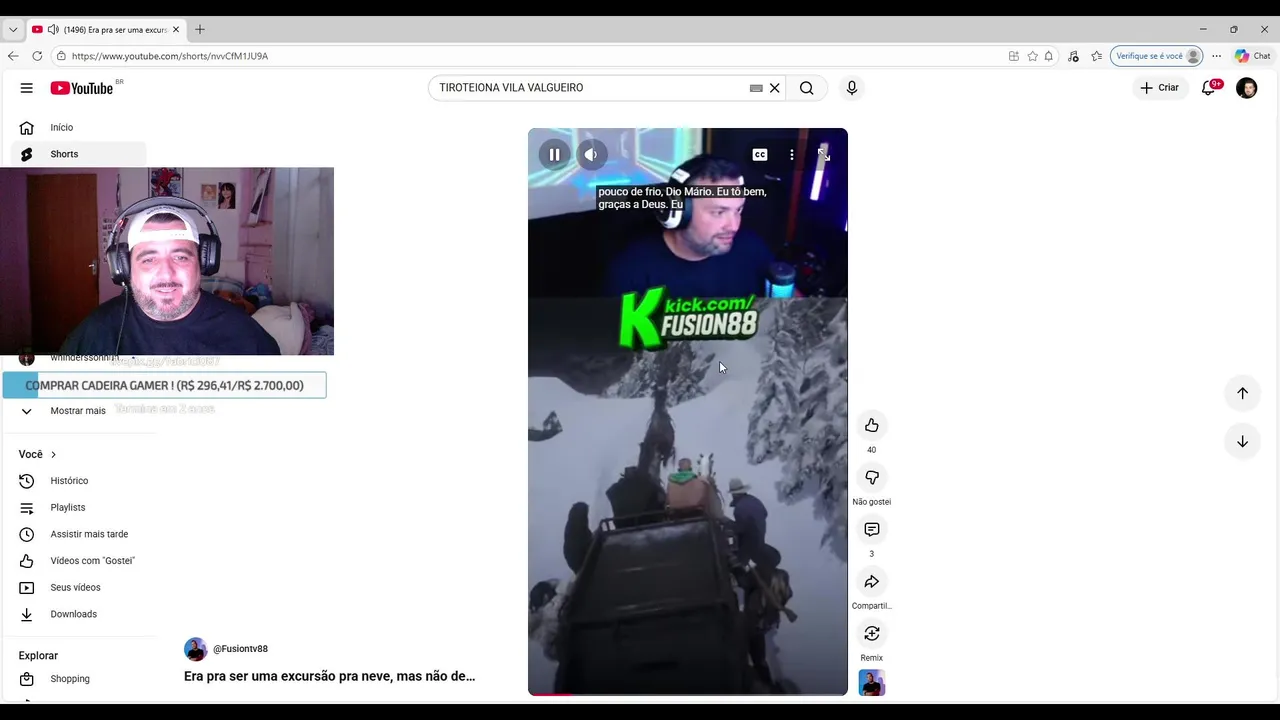Click the COMPRAR CADEIRA GAMER goal bar
Image resolution: width=1280 pixels, height=720 pixels.
coord(164,385)
